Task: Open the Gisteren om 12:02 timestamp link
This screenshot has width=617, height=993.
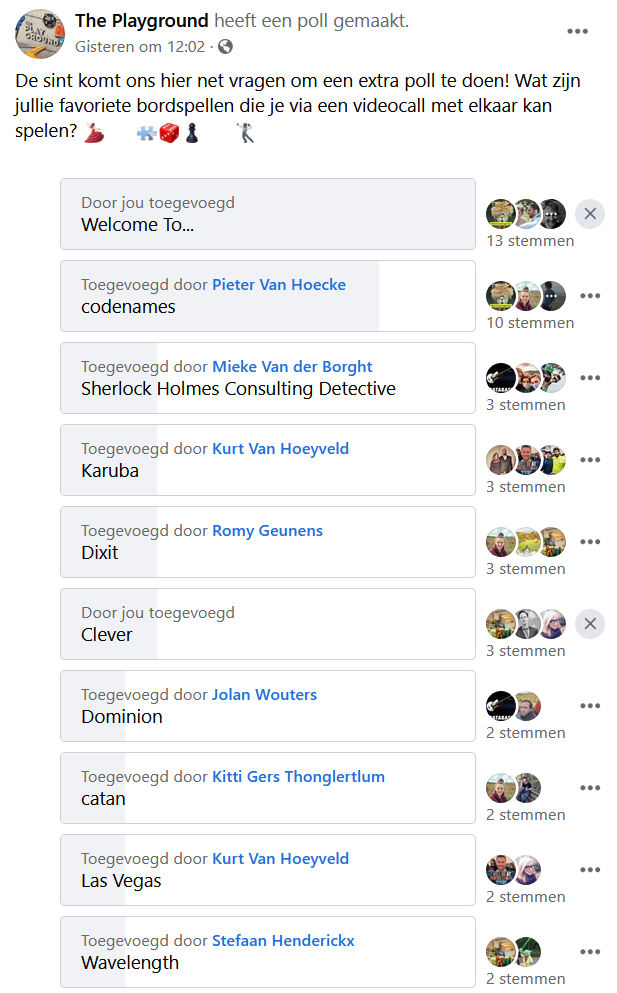Action: (x=140, y=47)
